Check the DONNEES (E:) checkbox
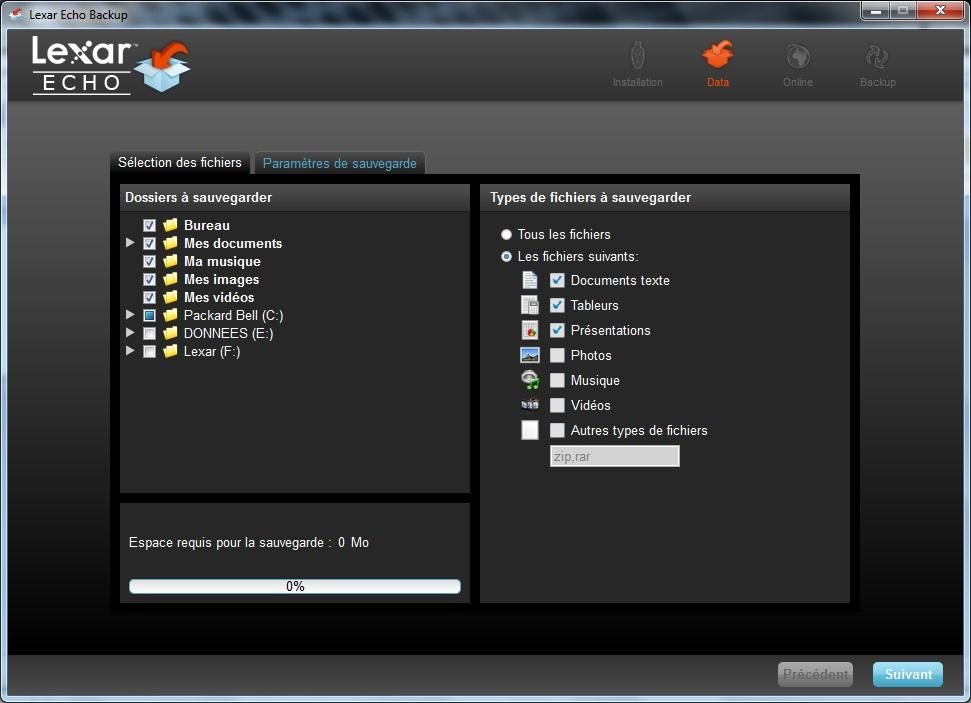Image resolution: width=971 pixels, height=703 pixels. 149,333
